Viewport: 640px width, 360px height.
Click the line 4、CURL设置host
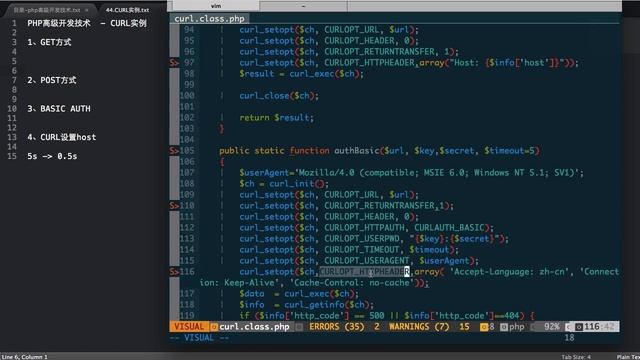click(x=62, y=137)
